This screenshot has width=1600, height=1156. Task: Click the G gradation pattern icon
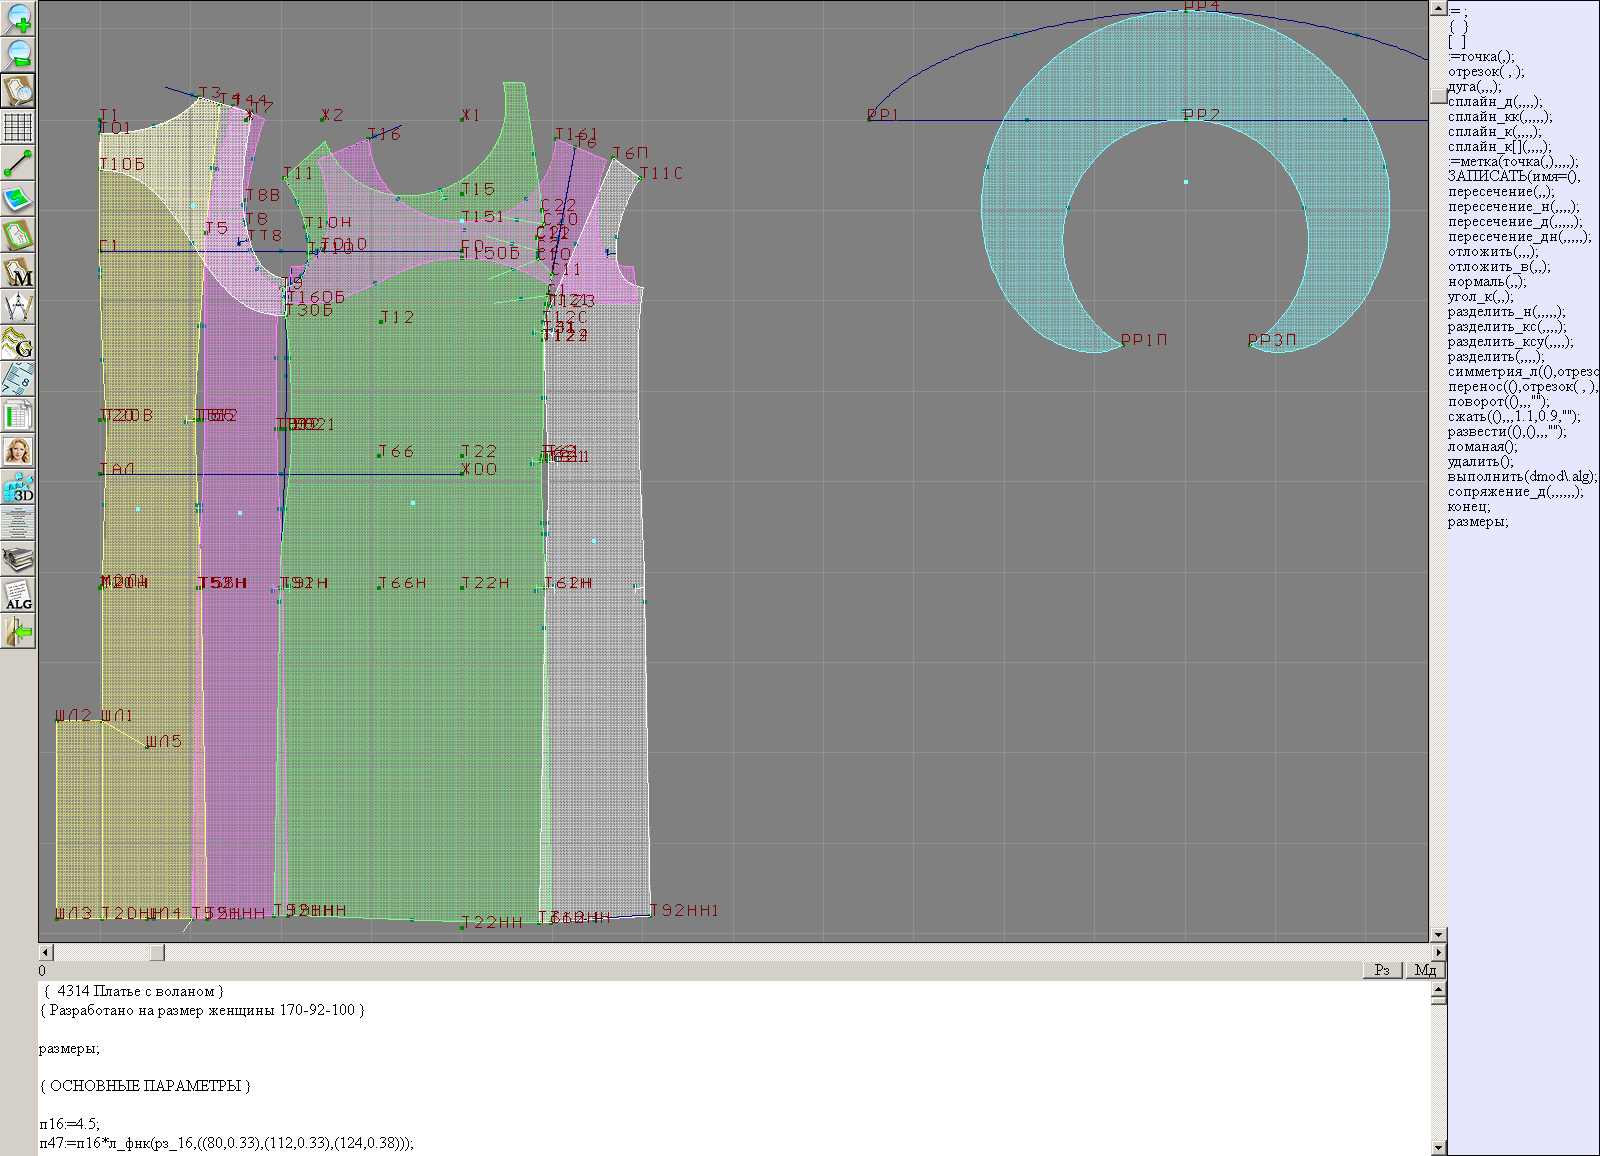pyautogui.click(x=18, y=343)
